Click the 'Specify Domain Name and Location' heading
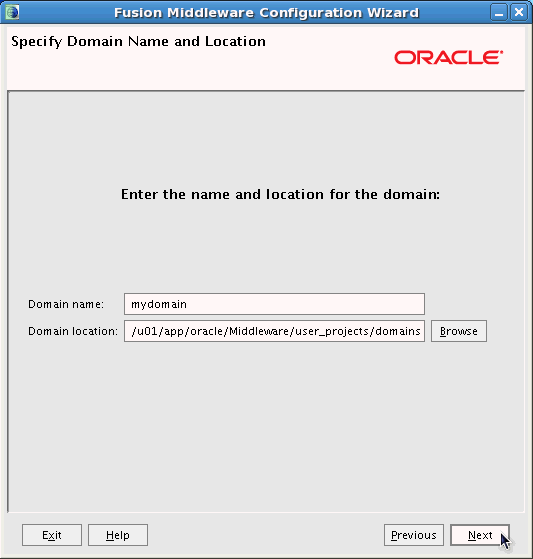The height and width of the screenshot is (559, 533). point(138,42)
